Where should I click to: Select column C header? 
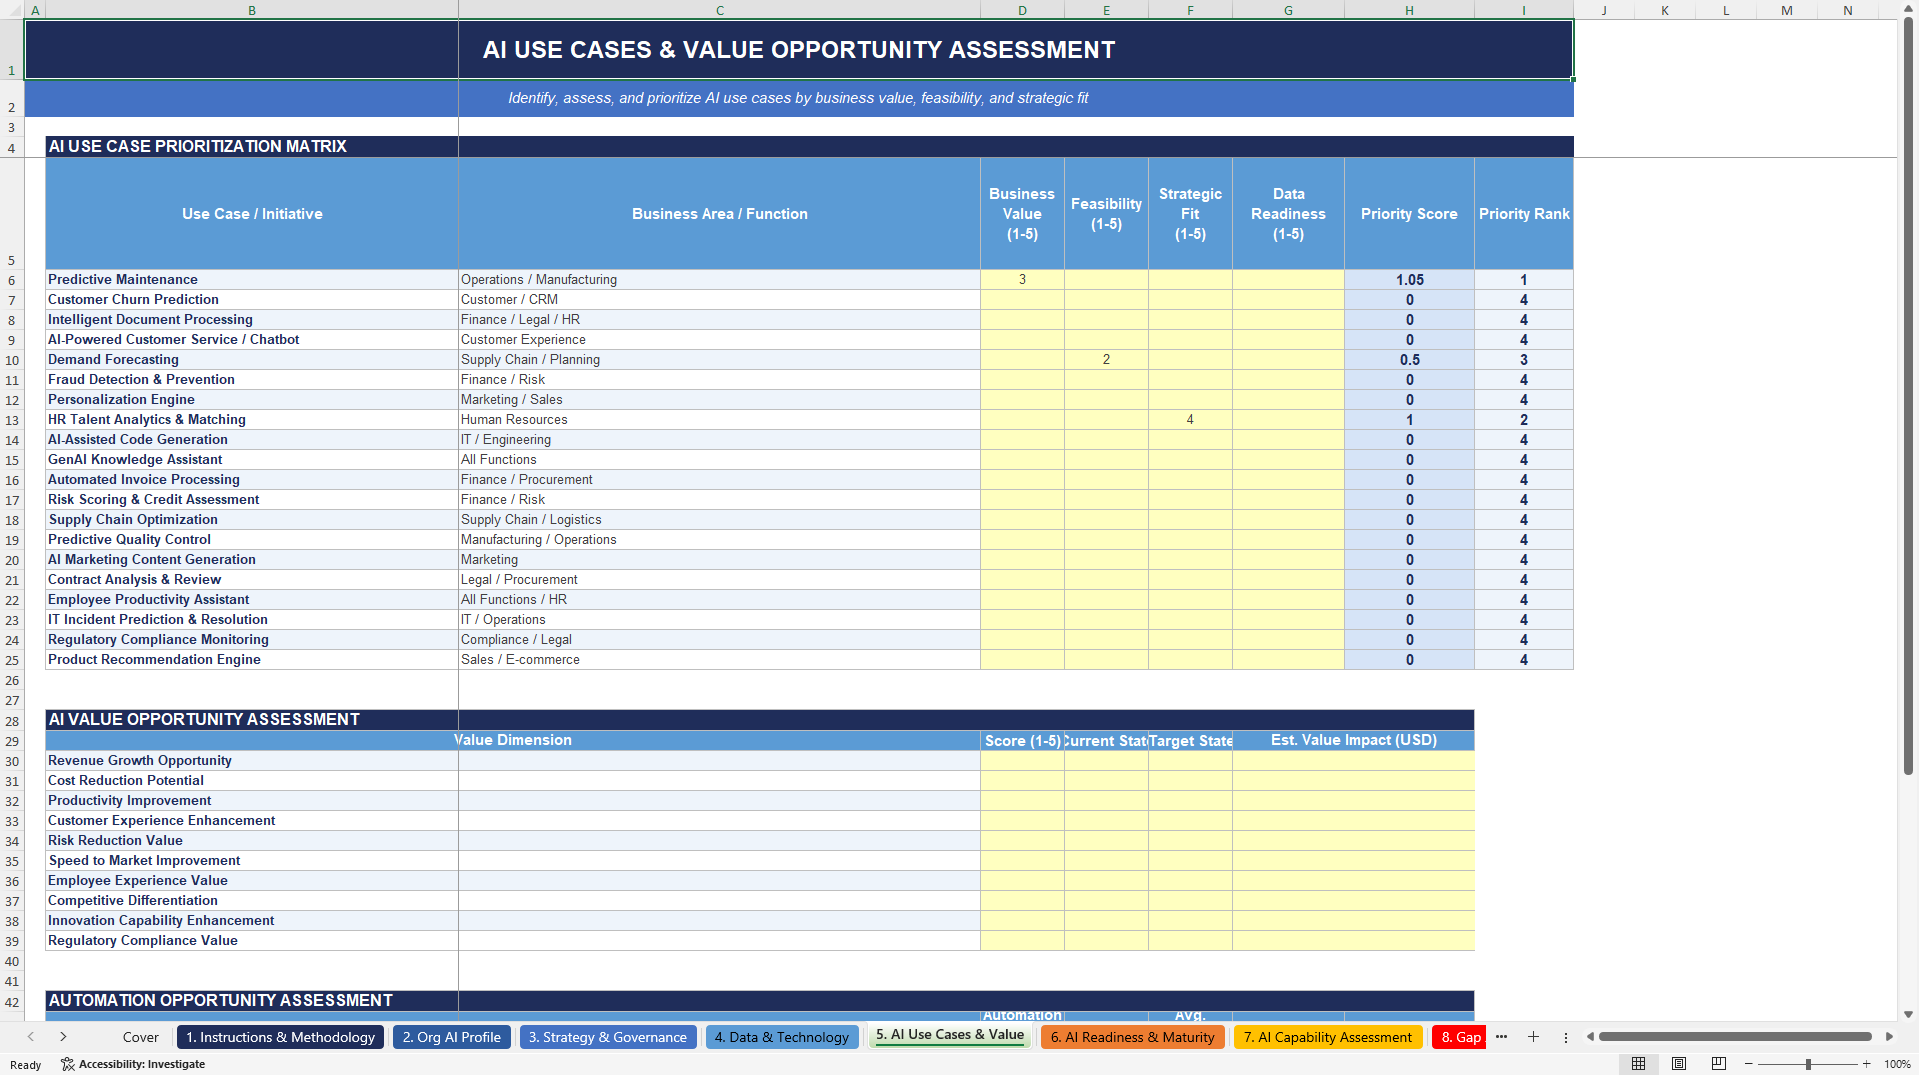(x=719, y=10)
